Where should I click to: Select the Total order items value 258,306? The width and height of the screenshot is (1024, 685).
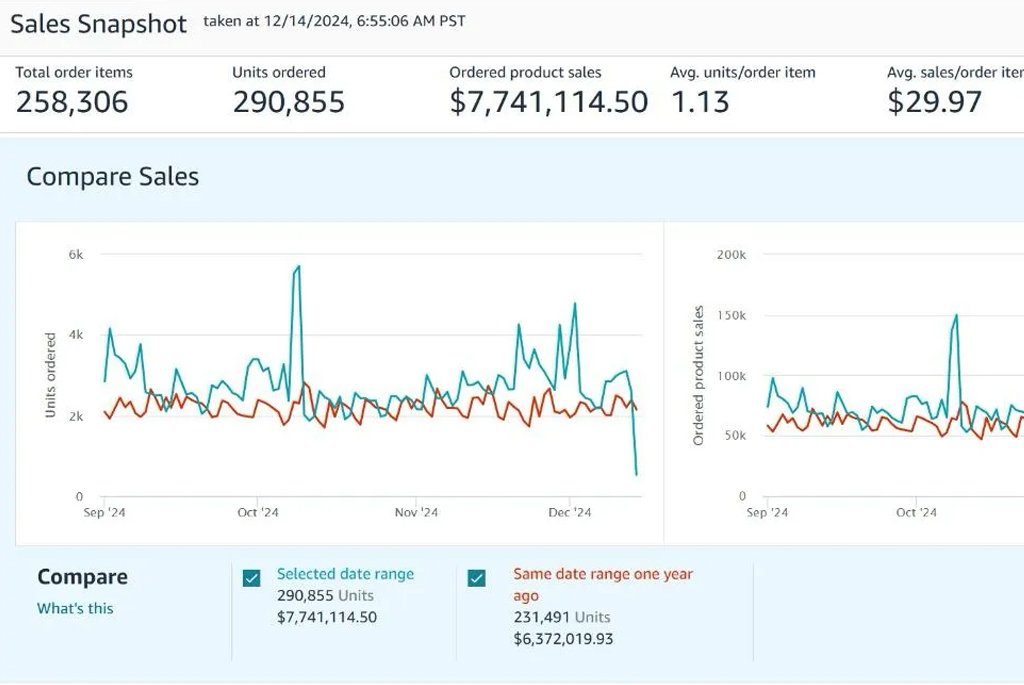72,102
